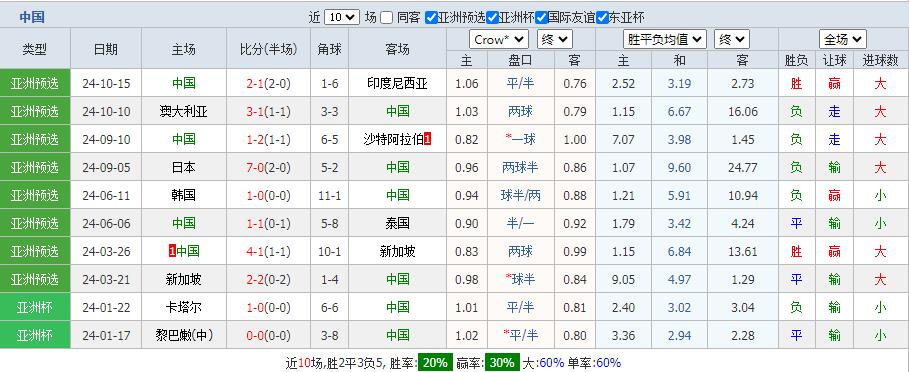This screenshot has height=372, width=909.
Task: Click date 24-09-05
Action: 106,167
